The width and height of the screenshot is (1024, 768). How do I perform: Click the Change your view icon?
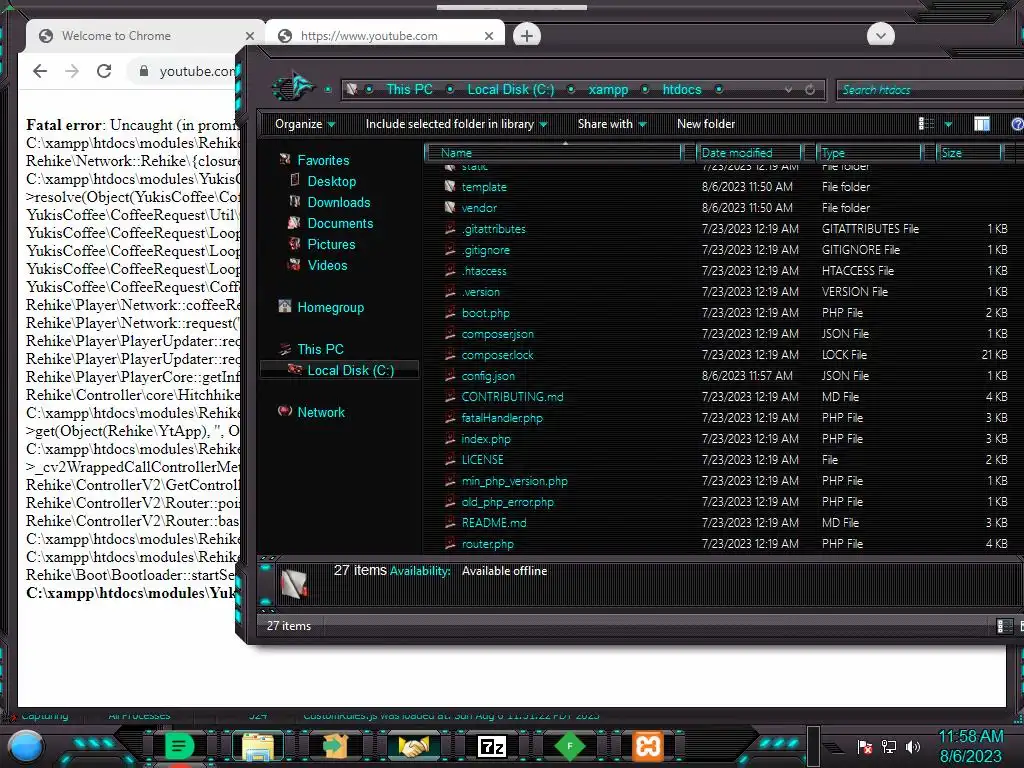[x=925, y=123]
